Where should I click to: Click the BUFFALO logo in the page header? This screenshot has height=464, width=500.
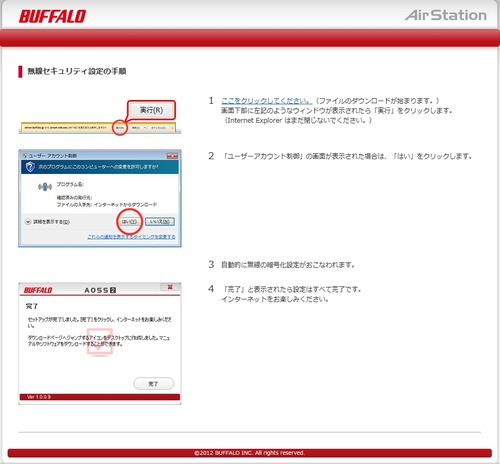(52, 16)
